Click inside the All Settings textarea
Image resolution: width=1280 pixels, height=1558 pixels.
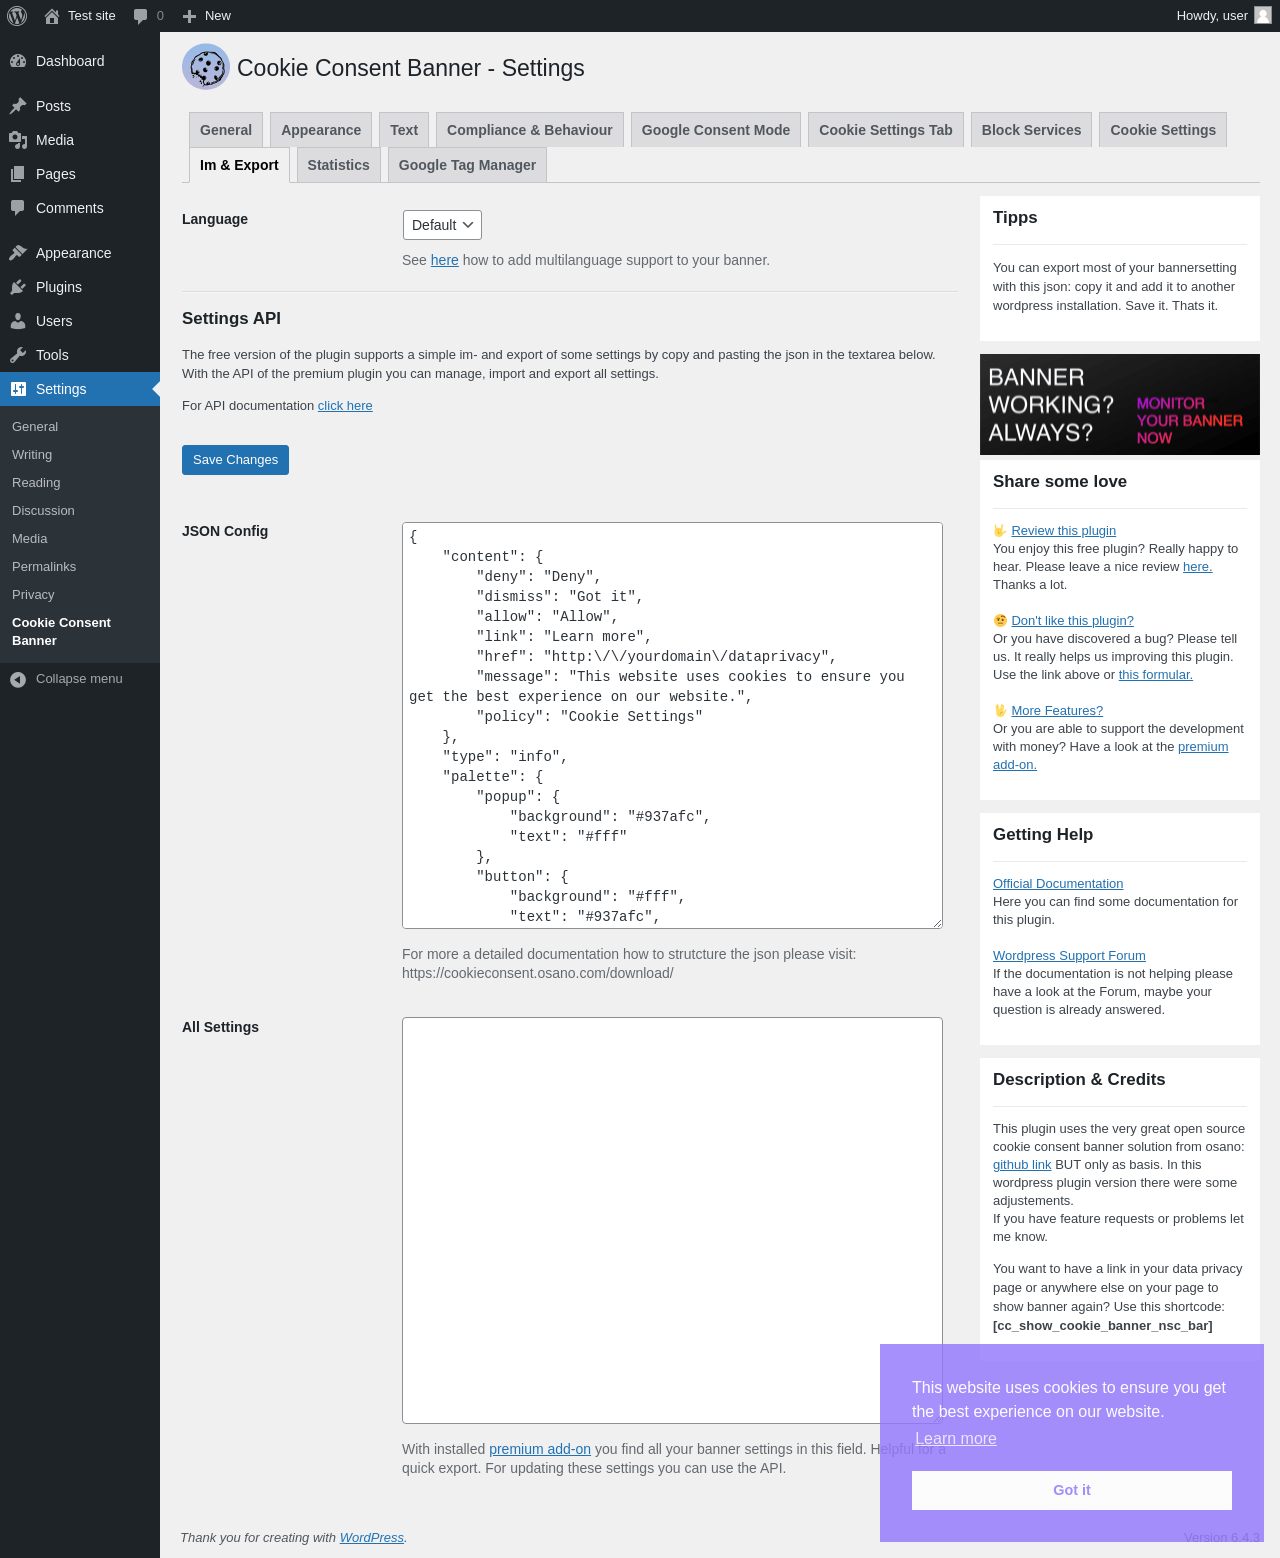click(672, 1220)
